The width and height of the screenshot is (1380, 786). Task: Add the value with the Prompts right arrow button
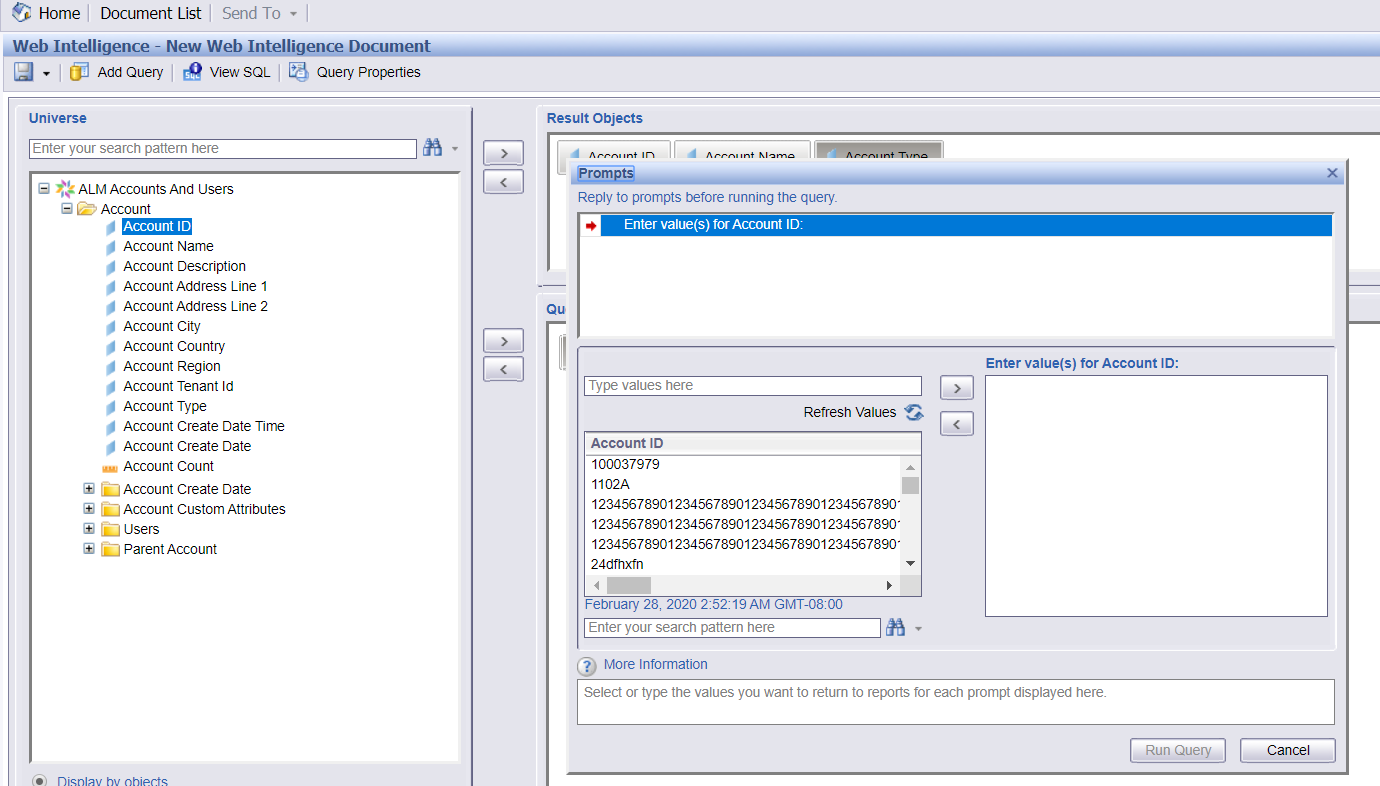tap(957, 387)
